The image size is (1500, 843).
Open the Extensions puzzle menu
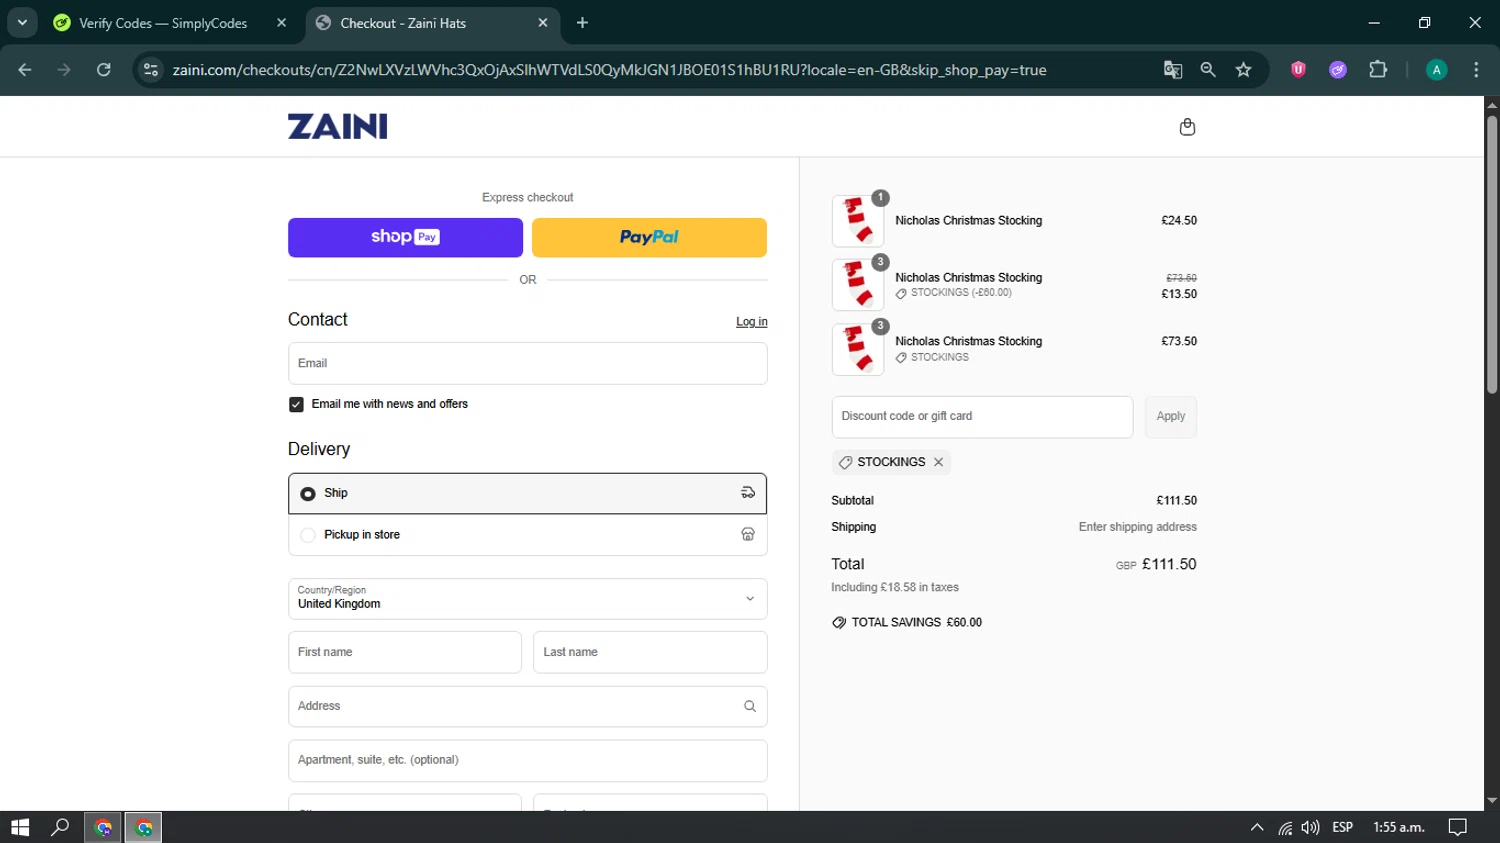click(x=1378, y=70)
